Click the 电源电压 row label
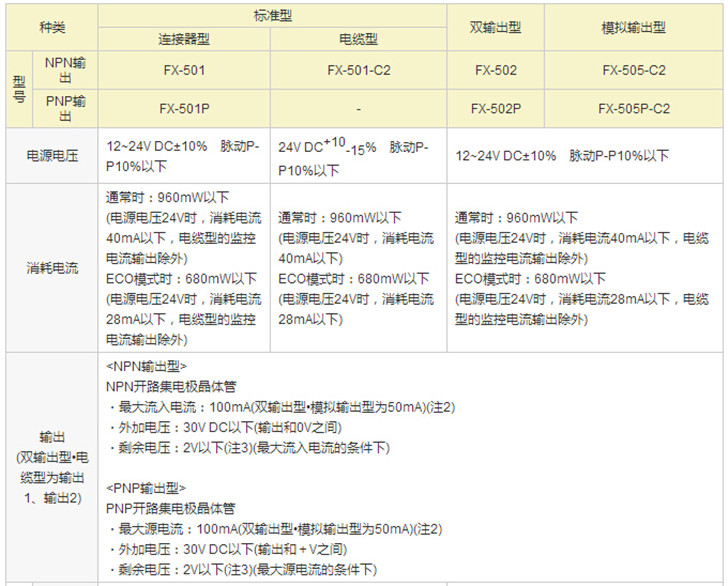This screenshot has width=728, height=586. pyautogui.click(x=52, y=156)
